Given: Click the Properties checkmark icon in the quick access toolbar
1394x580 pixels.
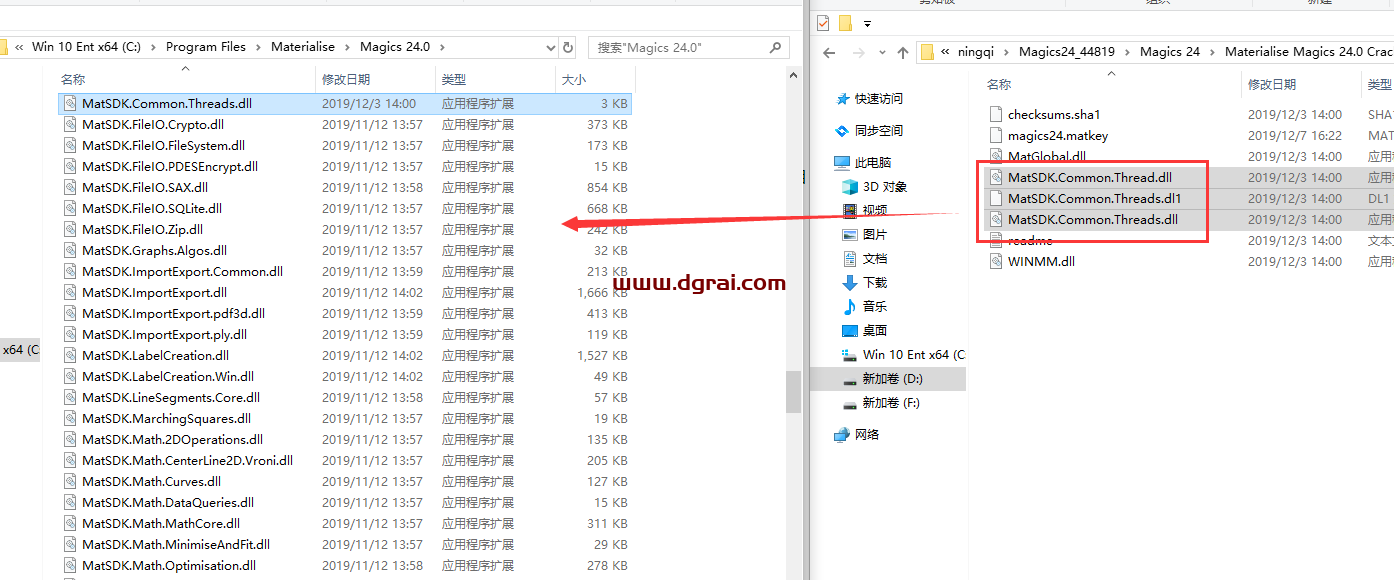Looking at the screenshot, I should pyautogui.click(x=823, y=22).
